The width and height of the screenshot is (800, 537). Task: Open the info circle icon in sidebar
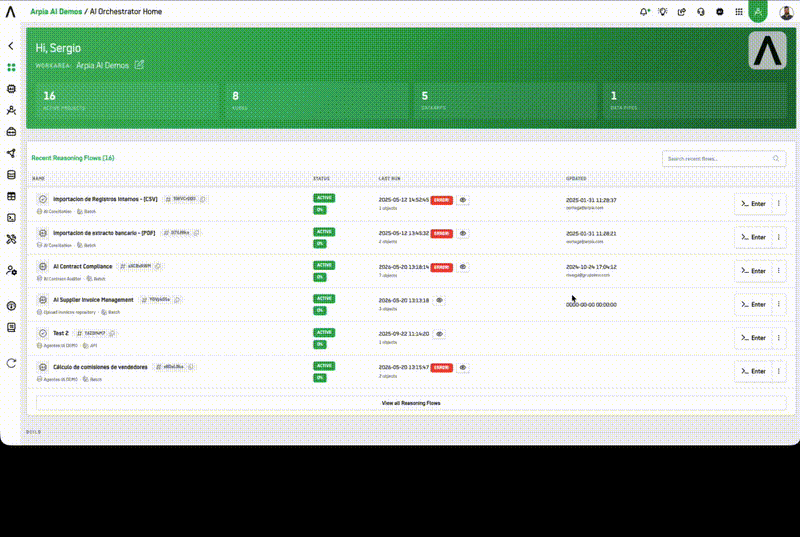pyautogui.click(x=11, y=306)
